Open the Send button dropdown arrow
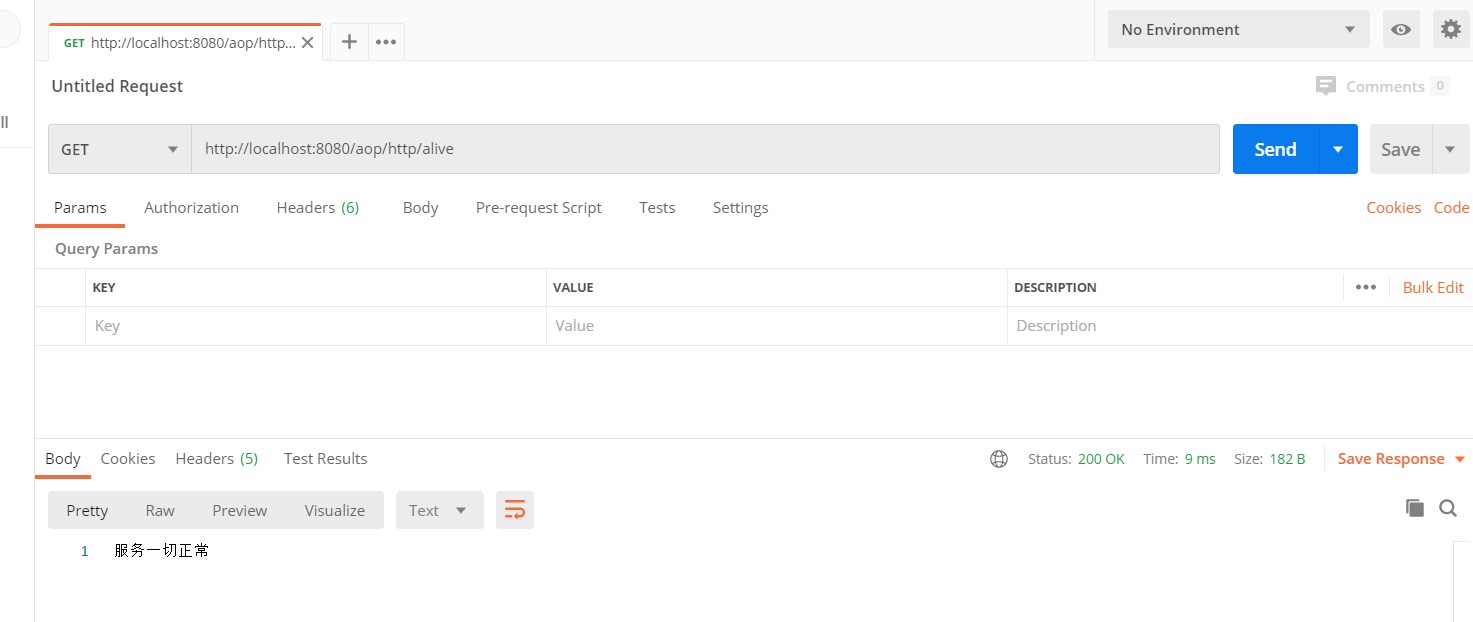Screen dimensions: 1473x622 pyautogui.click(x=1338, y=149)
